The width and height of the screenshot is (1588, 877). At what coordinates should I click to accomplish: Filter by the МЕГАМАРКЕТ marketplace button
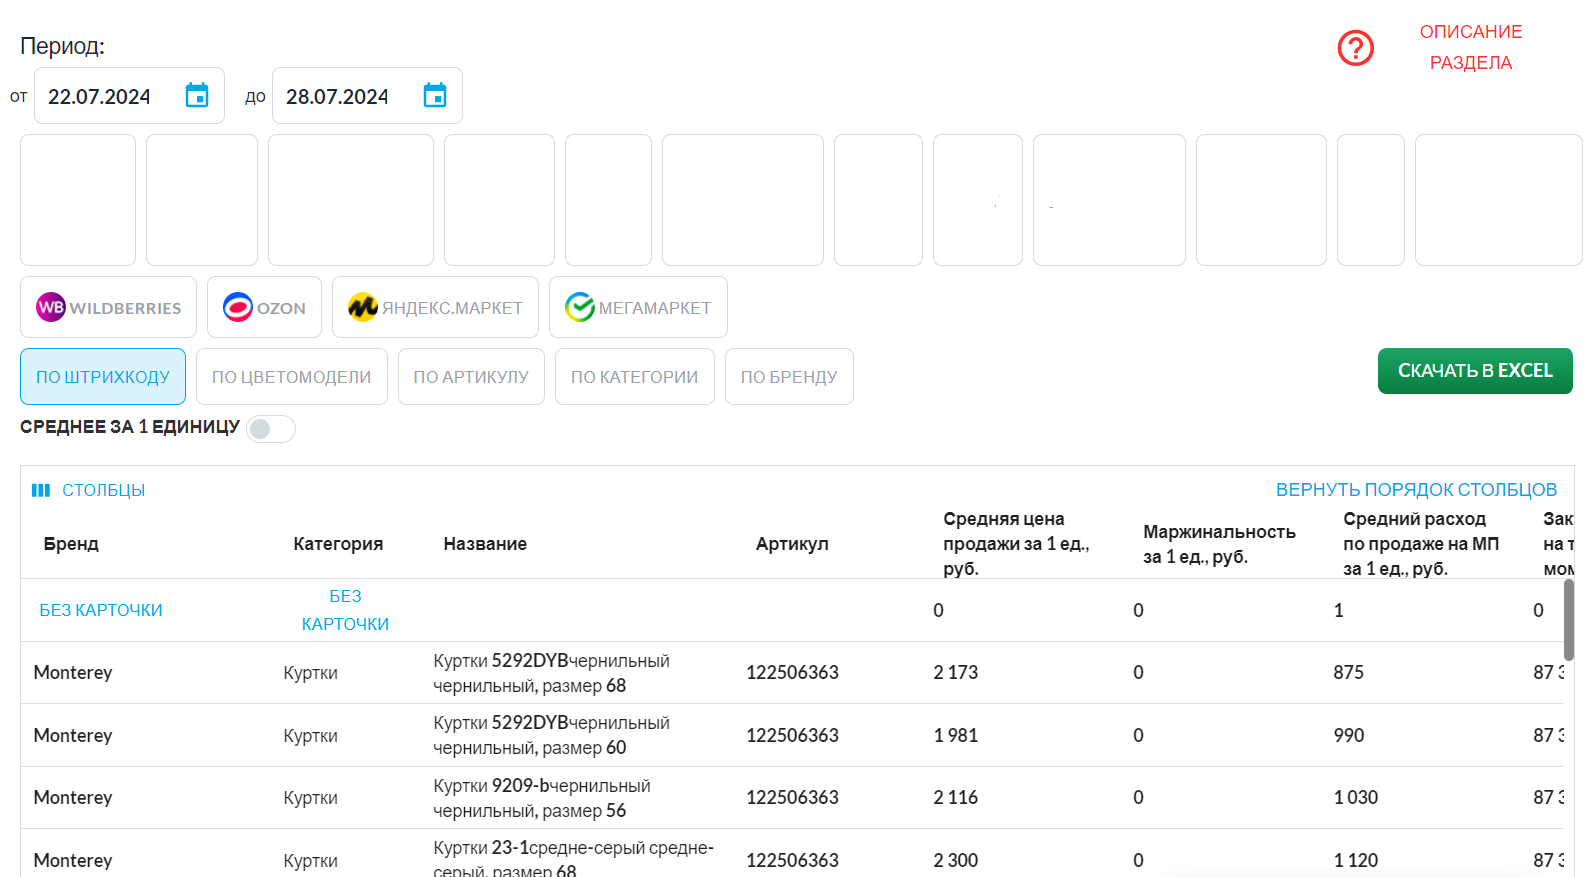pyautogui.click(x=638, y=307)
